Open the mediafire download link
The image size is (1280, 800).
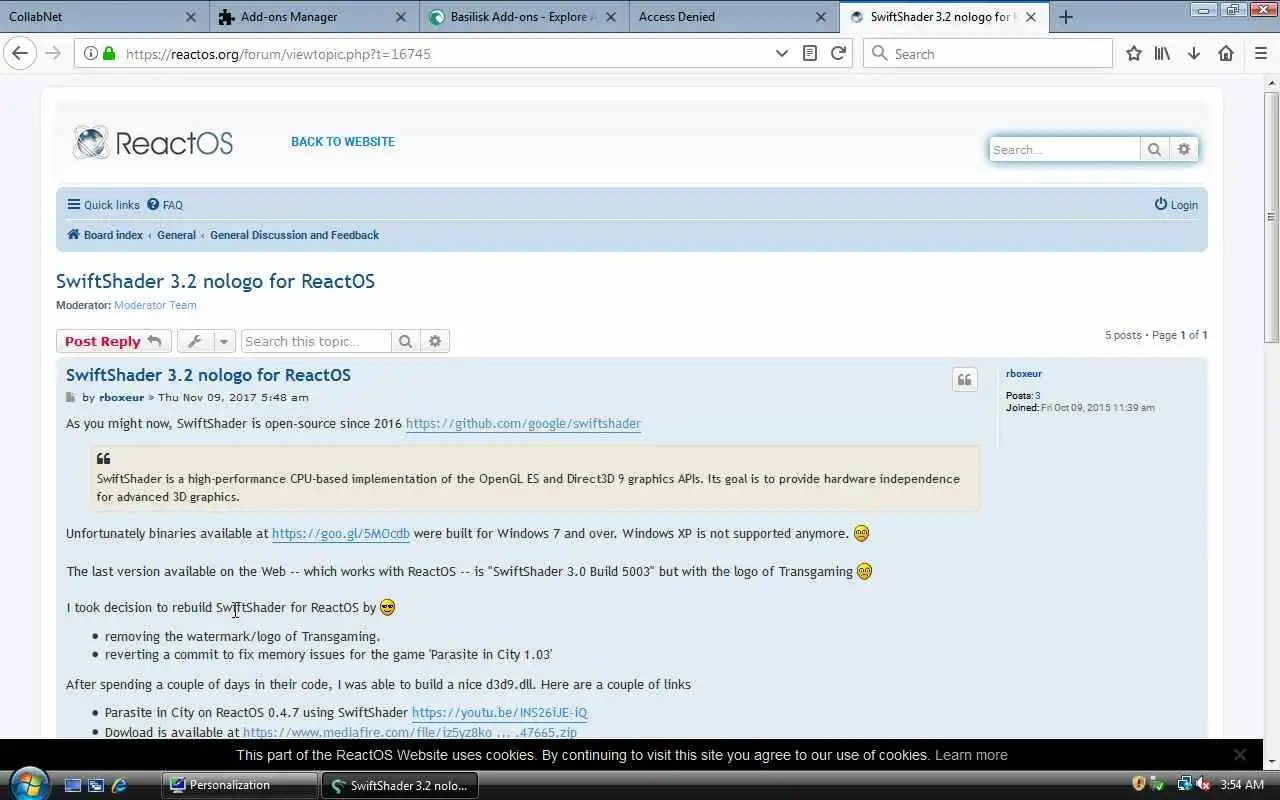pyautogui.click(x=410, y=732)
